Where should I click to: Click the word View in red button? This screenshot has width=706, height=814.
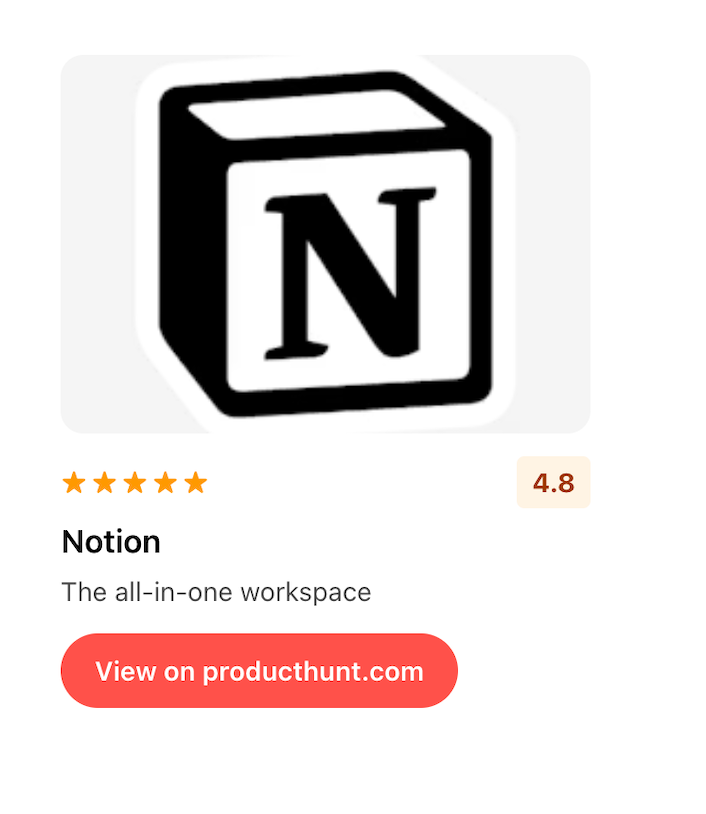(126, 671)
